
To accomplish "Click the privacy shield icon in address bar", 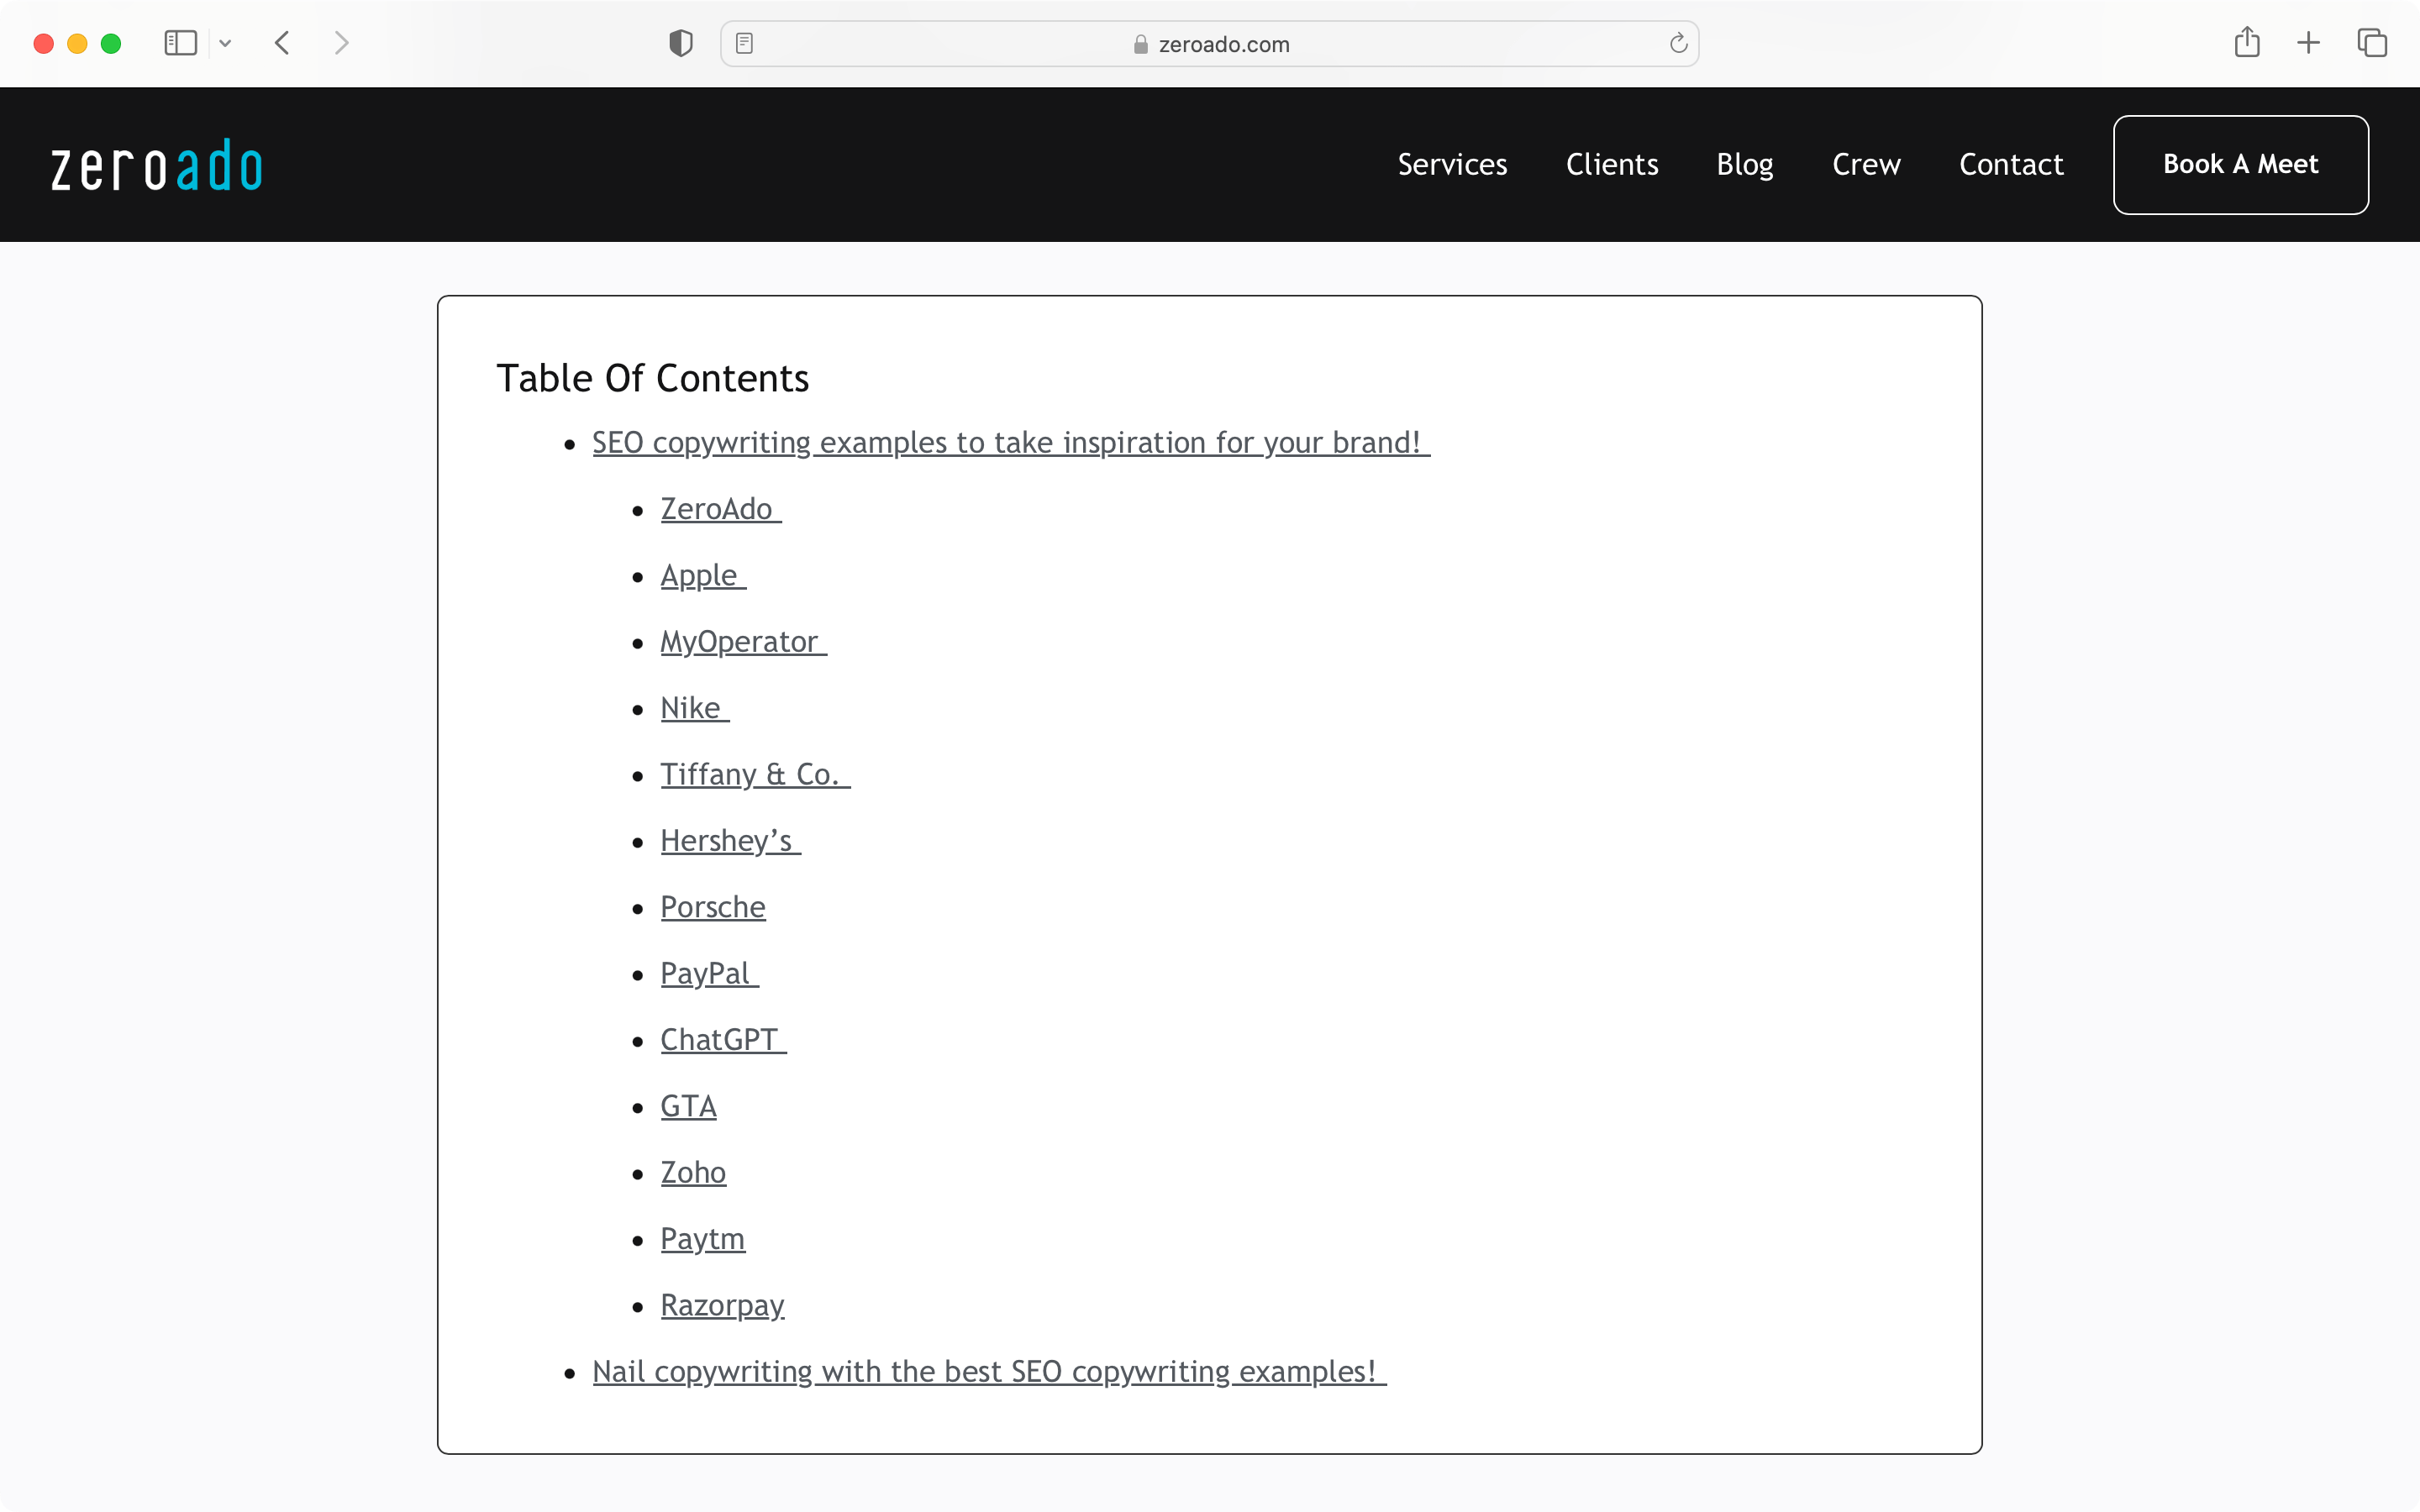I will tap(680, 44).
